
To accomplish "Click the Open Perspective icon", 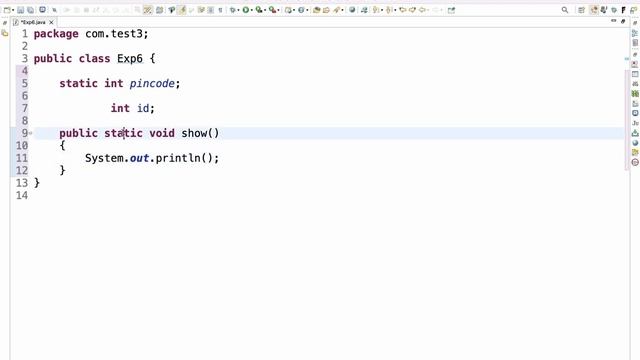I will (581, 10).
